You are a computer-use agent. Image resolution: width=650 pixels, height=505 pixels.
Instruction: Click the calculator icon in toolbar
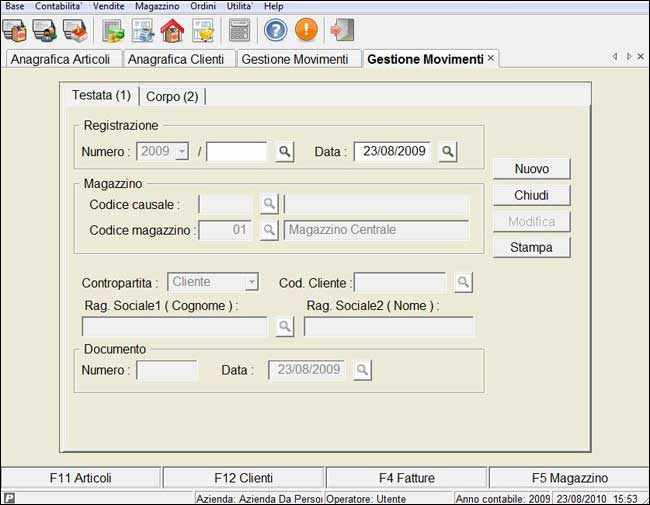pyautogui.click(x=239, y=30)
